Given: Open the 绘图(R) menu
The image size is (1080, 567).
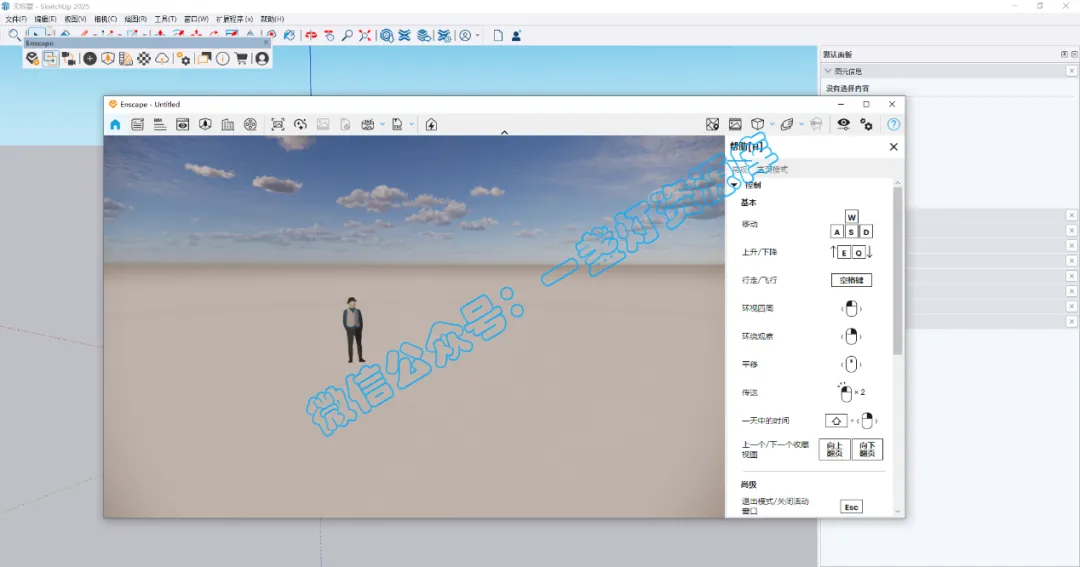Looking at the screenshot, I should 136,19.
